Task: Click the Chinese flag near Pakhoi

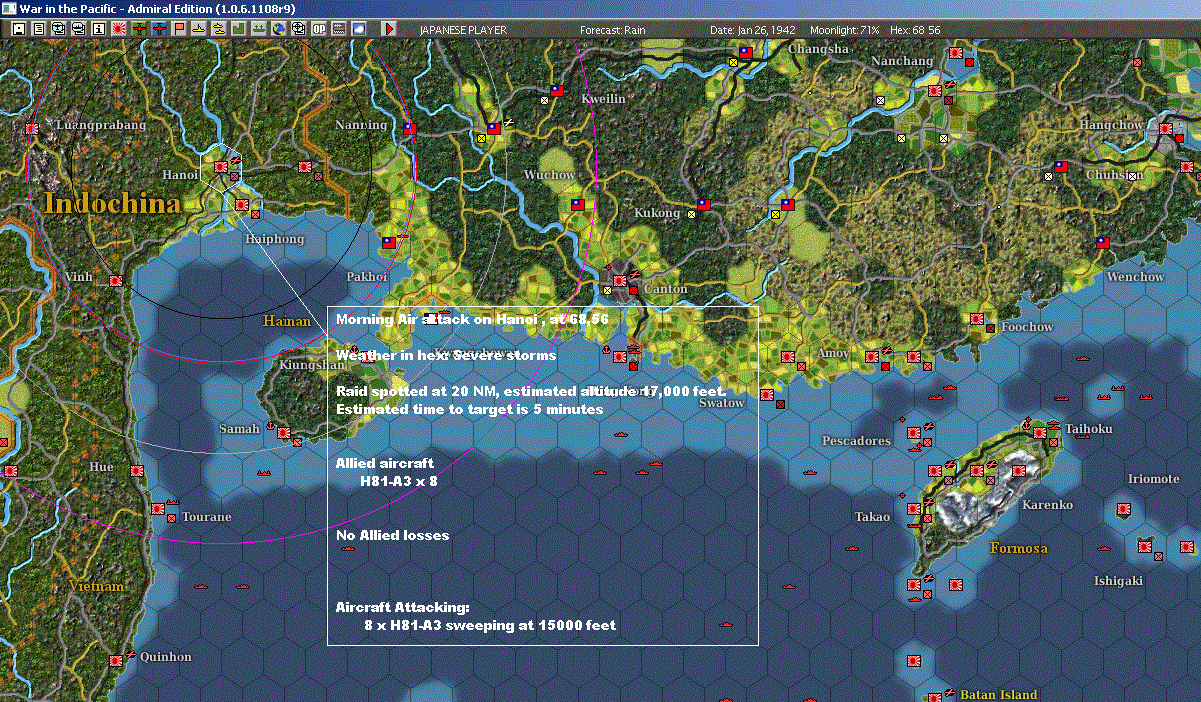Action: click(x=389, y=242)
